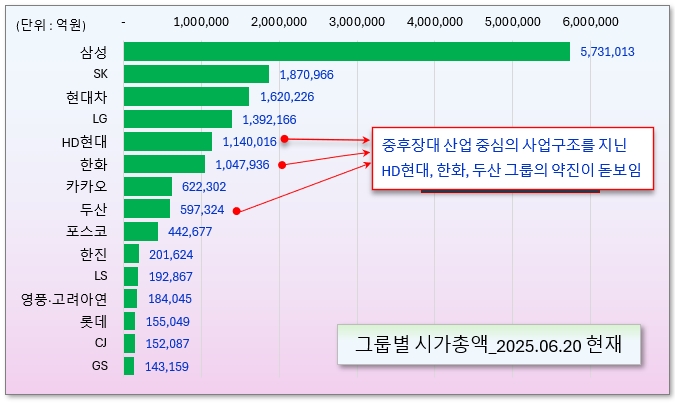Select the data label 184,045
The image size is (675, 403).
click(170, 299)
